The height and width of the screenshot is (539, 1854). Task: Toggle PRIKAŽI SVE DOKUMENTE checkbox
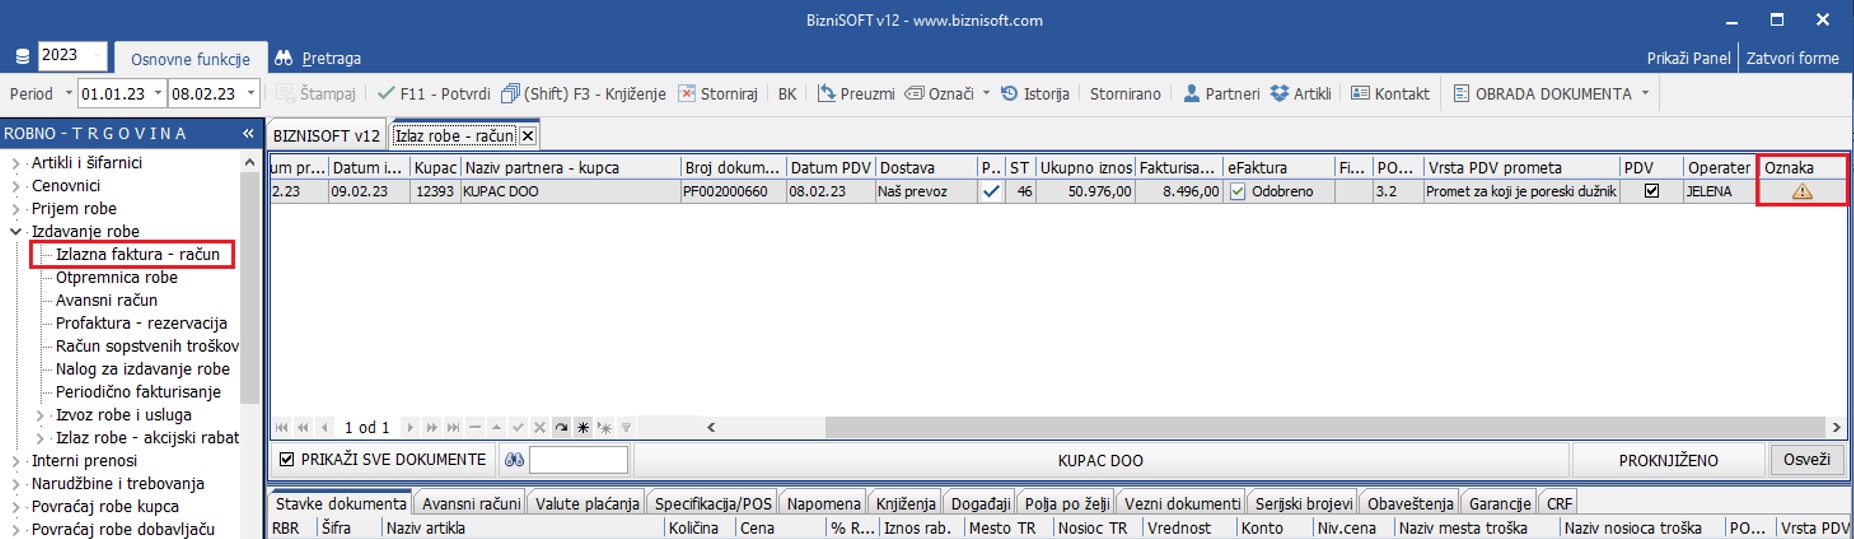(x=287, y=459)
